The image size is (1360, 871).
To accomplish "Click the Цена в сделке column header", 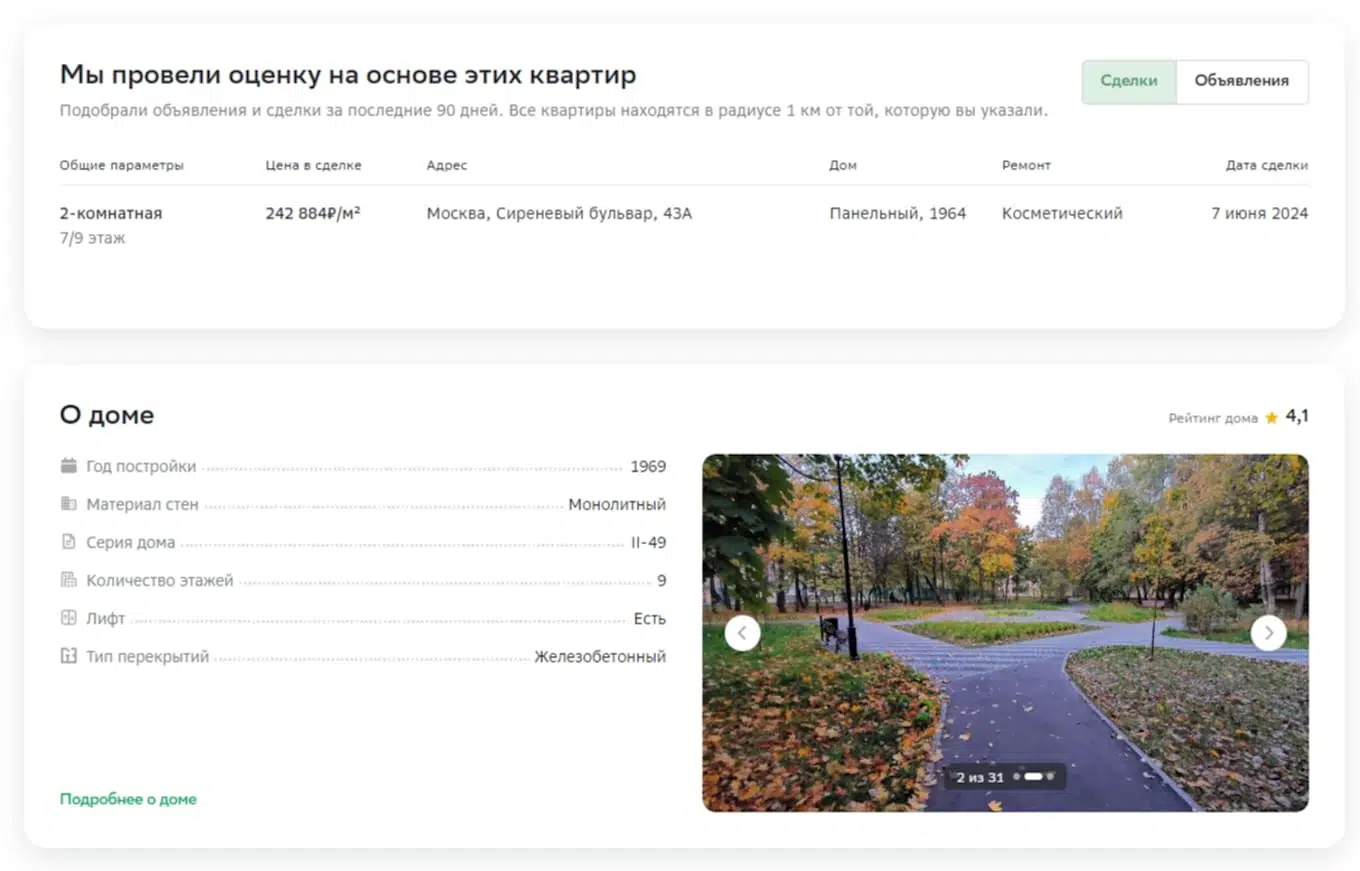I will [313, 165].
